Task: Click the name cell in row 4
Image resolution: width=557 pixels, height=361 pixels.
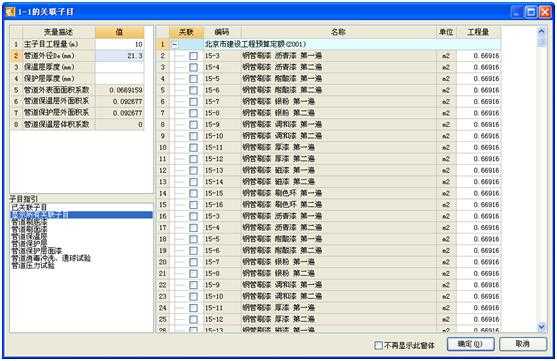Action: 339,79
